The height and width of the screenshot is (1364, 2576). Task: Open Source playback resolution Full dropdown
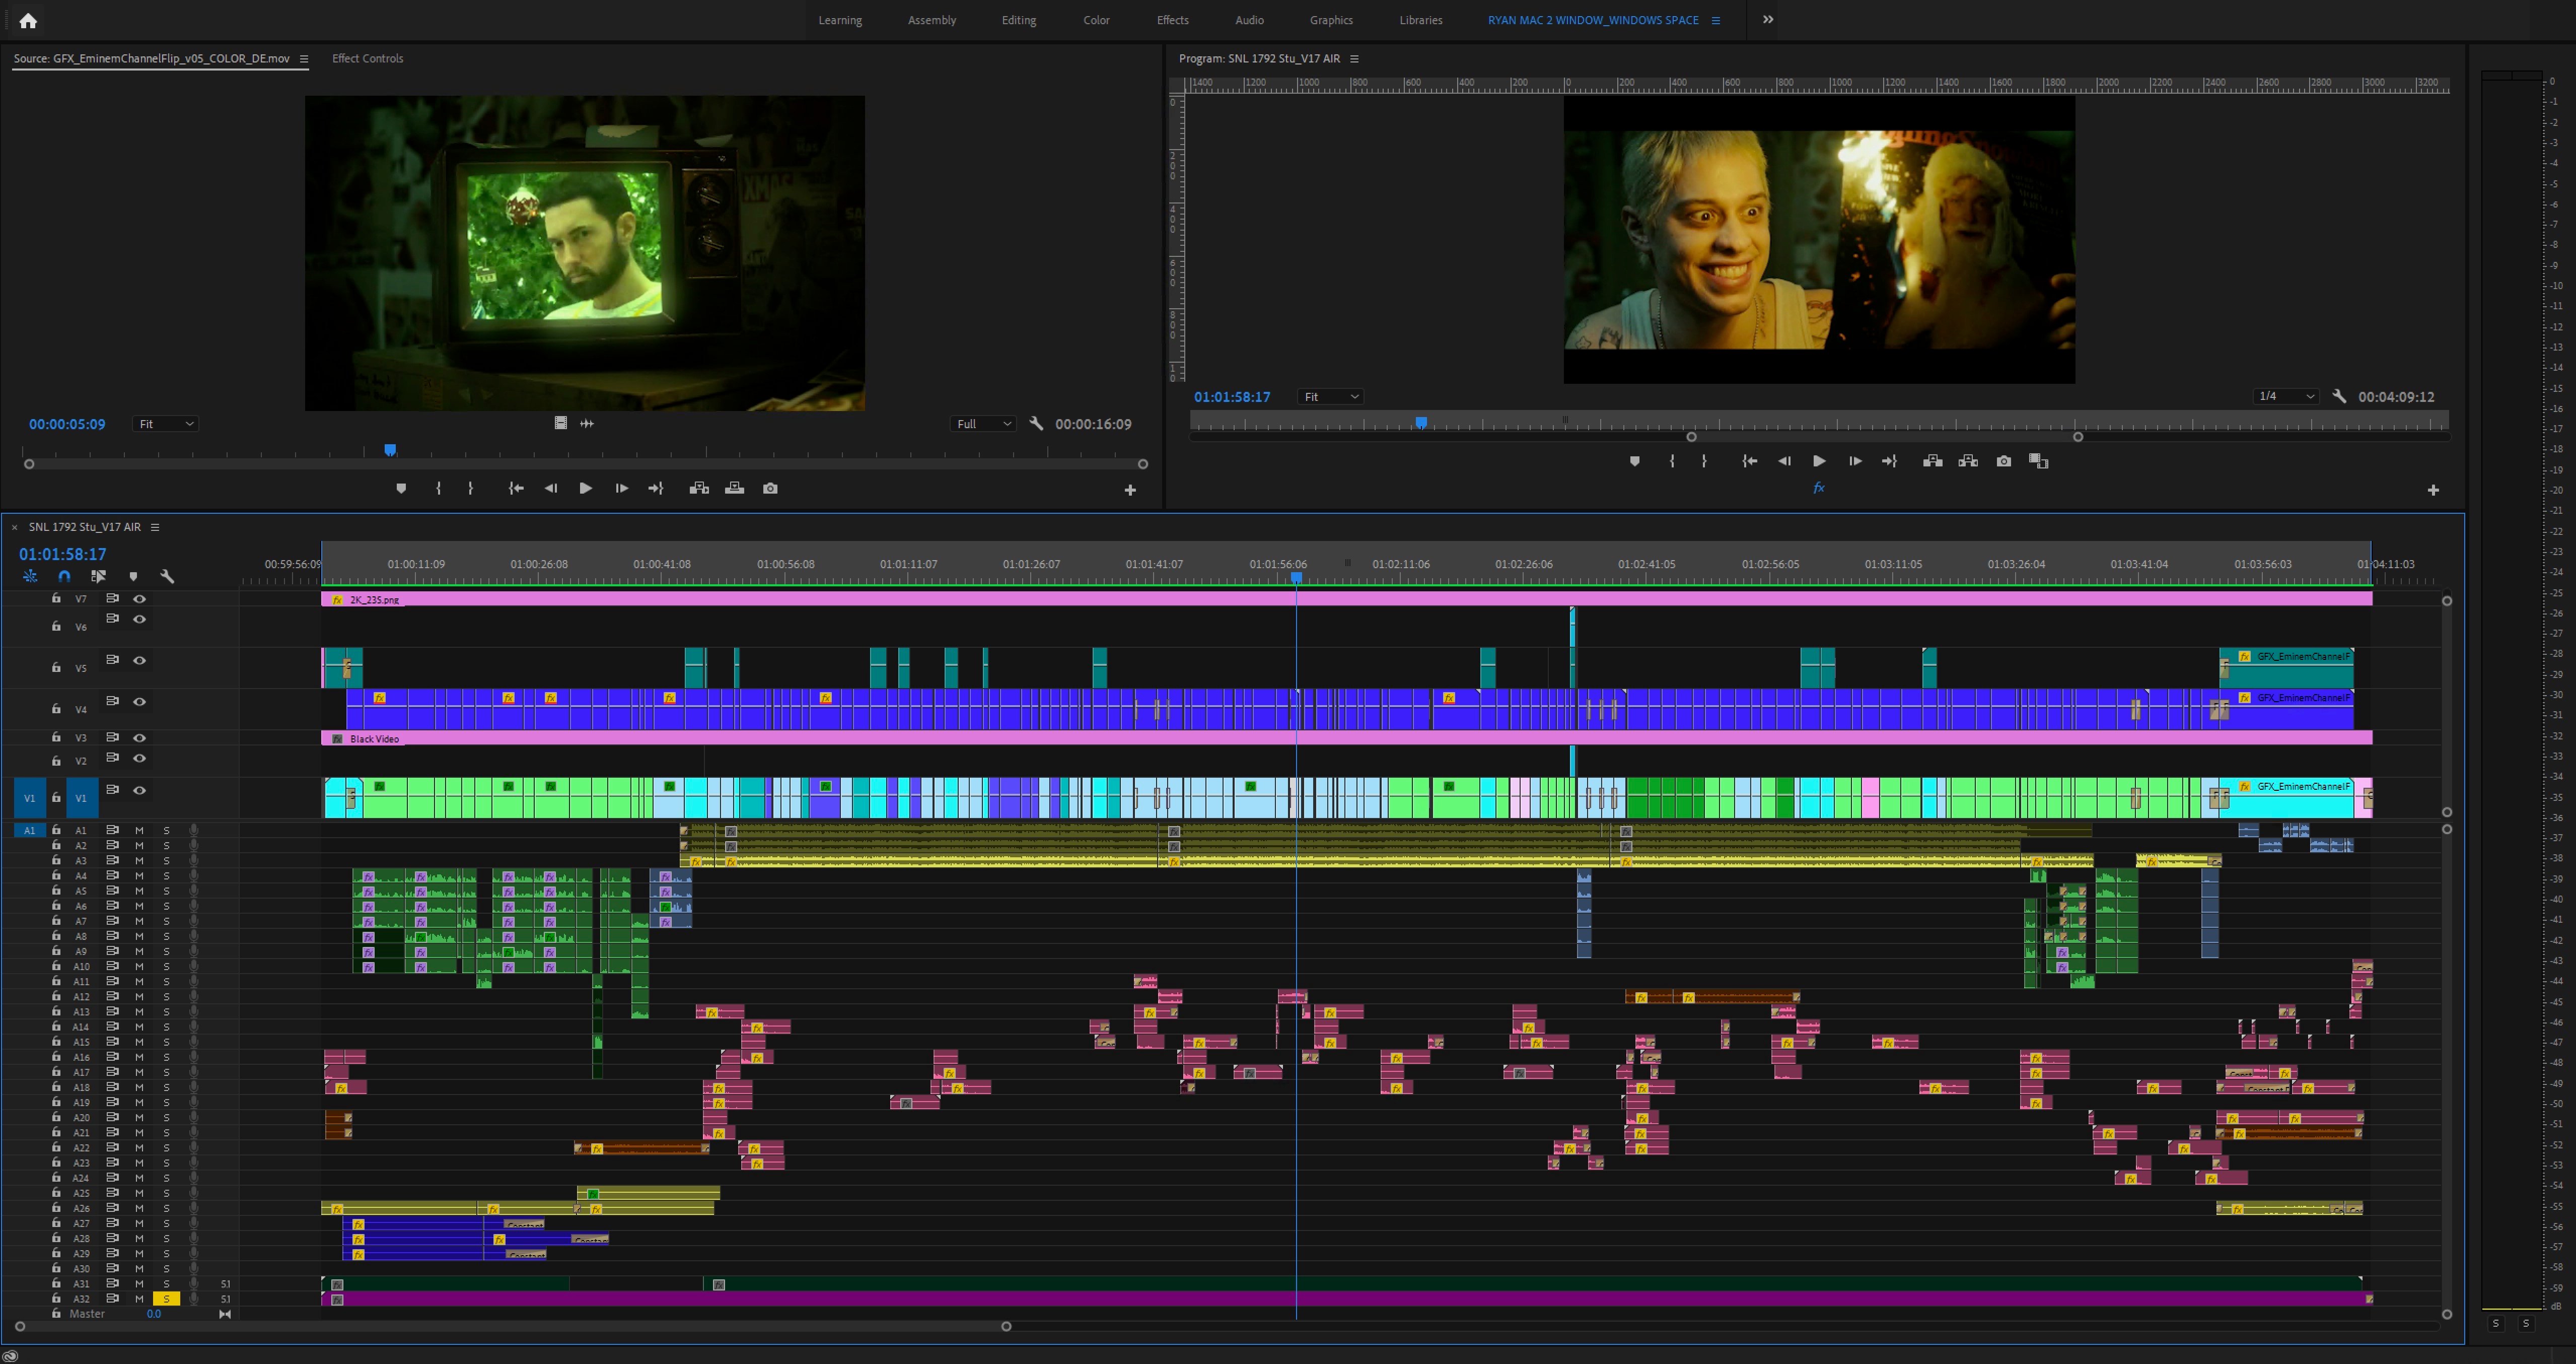coord(983,424)
